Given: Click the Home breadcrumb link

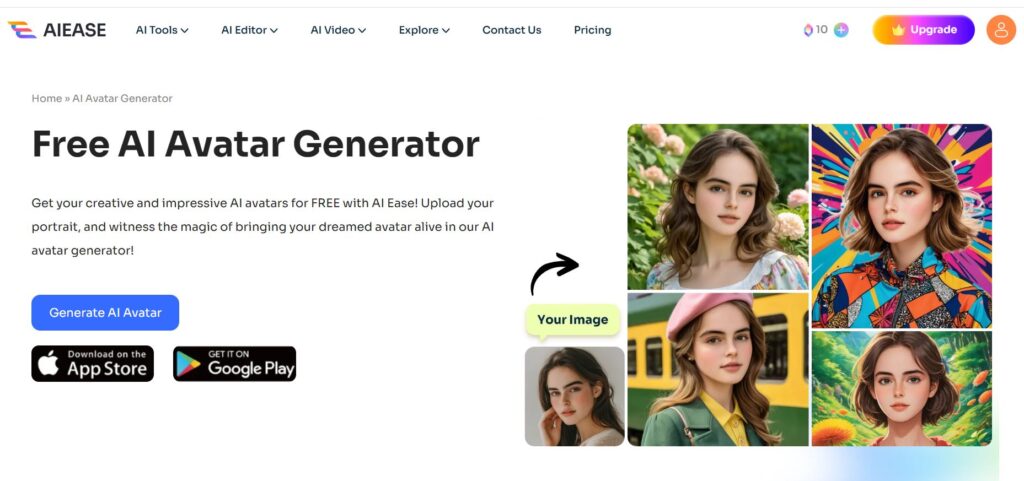Looking at the screenshot, I should point(46,99).
